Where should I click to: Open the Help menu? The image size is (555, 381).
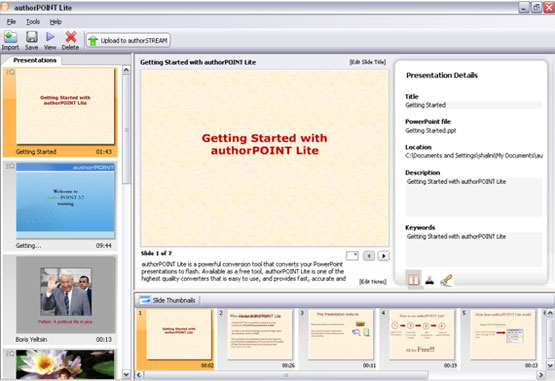[56, 22]
